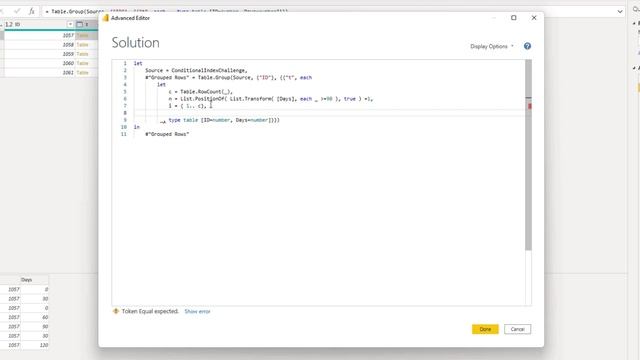Expand the formula bar chevron
The height and width of the screenshot is (360, 640).
(x=620, y=11)
